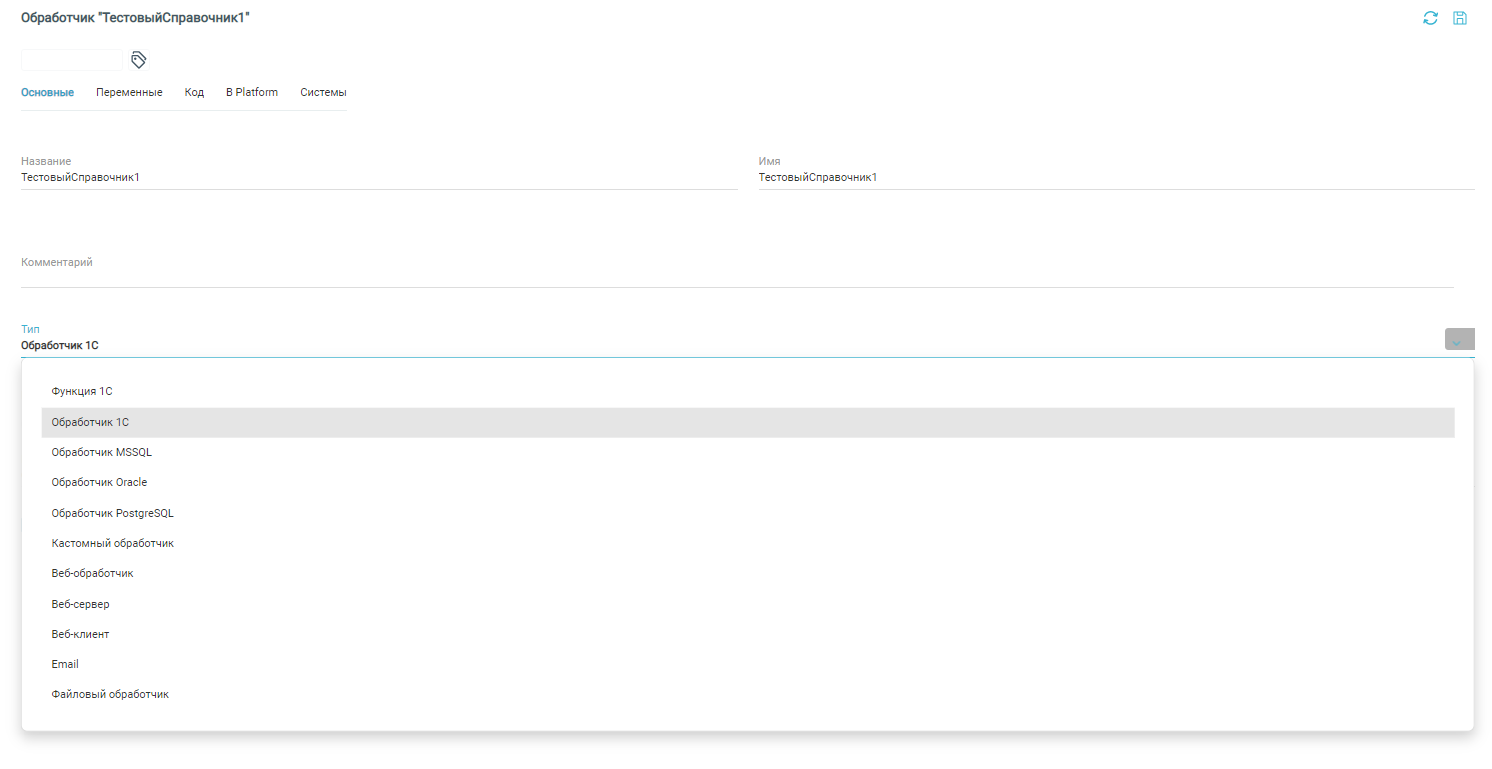
Task: Open the Системы tab
Action: click(323, 92)
